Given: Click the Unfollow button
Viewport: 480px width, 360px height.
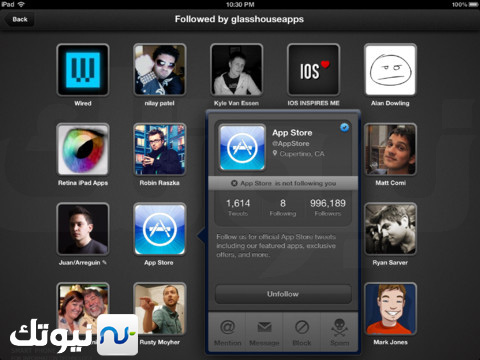Looking at the screenshot, I should (x=283, y=294).
